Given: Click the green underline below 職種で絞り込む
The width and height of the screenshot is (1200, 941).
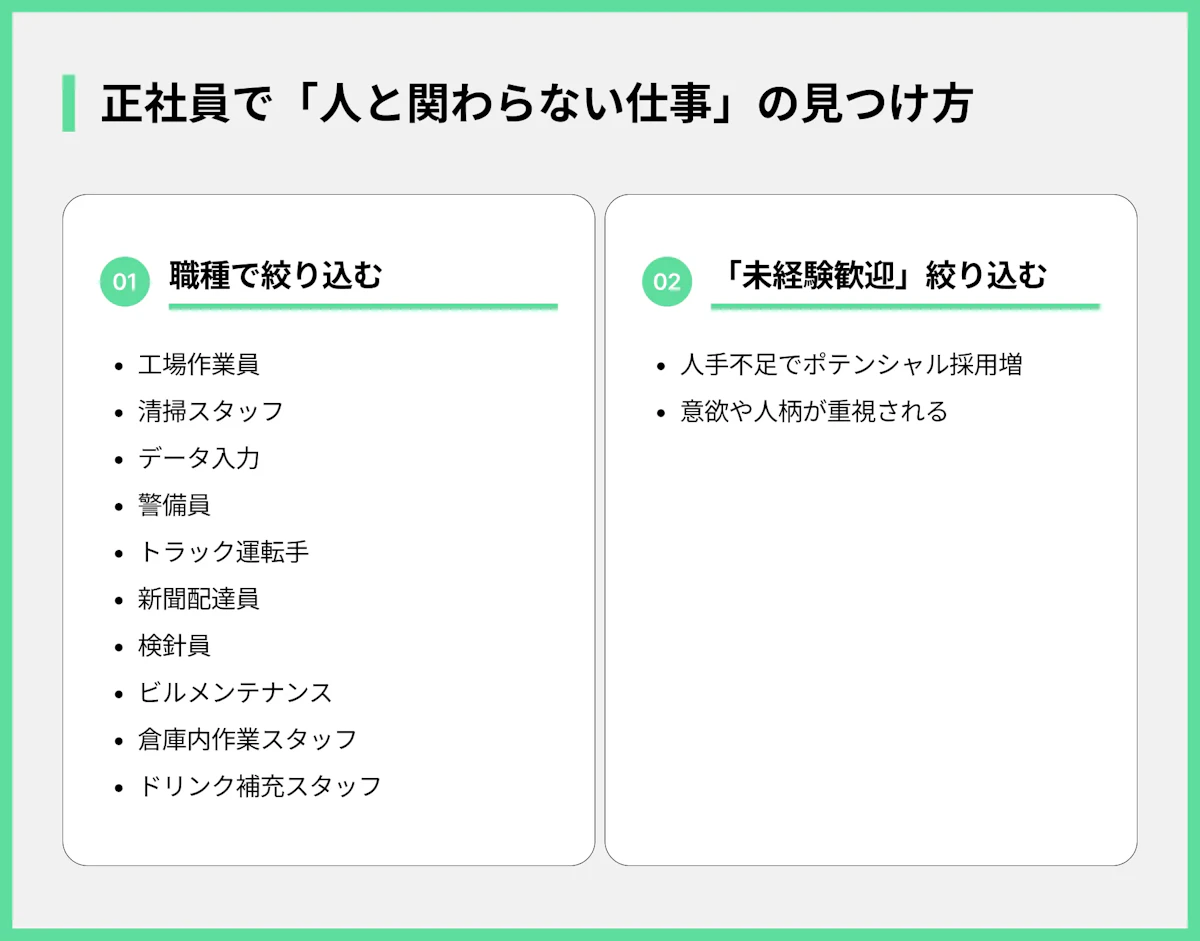Looking at the screenshot, I should pos(363,306).
